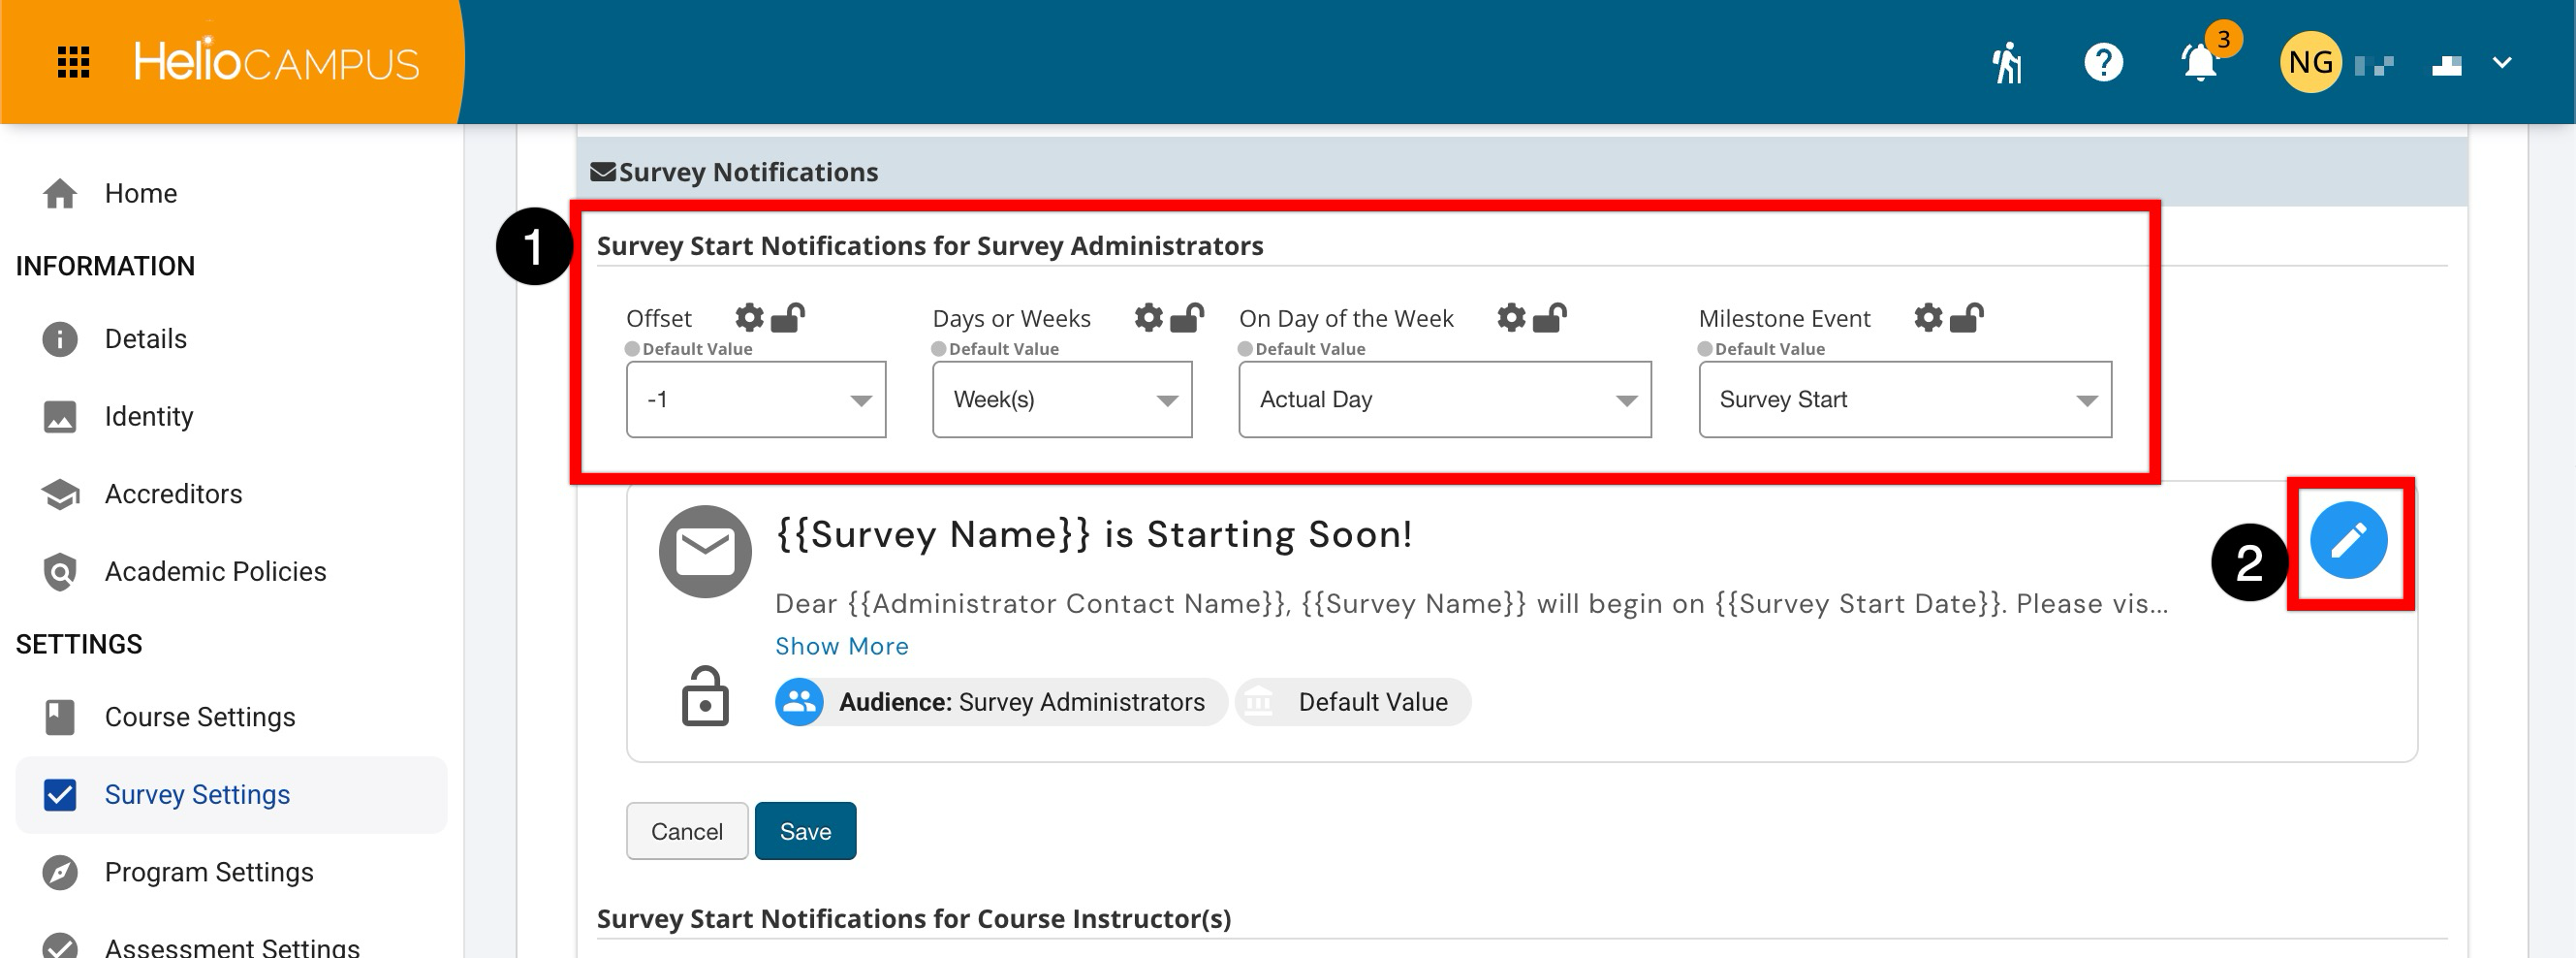This screenshot has height=958, width=2576.
Task: Open Academic Policies in the sidebar
Action: click(231, 571)
